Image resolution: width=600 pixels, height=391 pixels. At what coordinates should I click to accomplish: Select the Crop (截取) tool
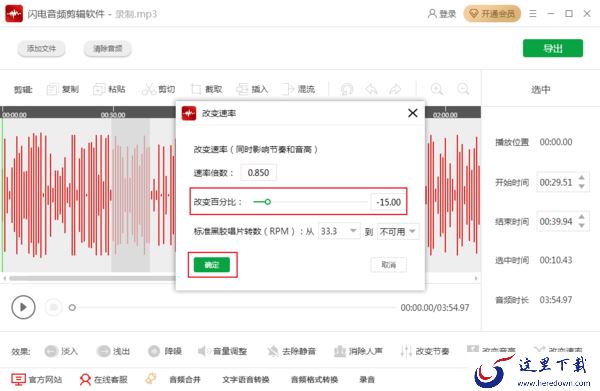pyautogui.click(x=206, y=89)
